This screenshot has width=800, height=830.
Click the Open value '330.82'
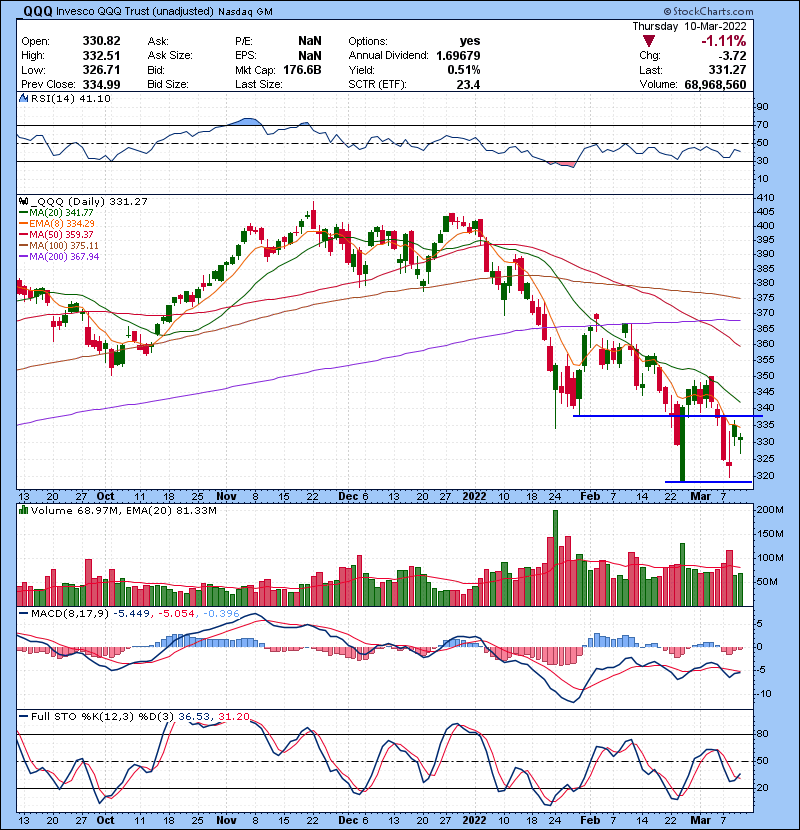101,41
